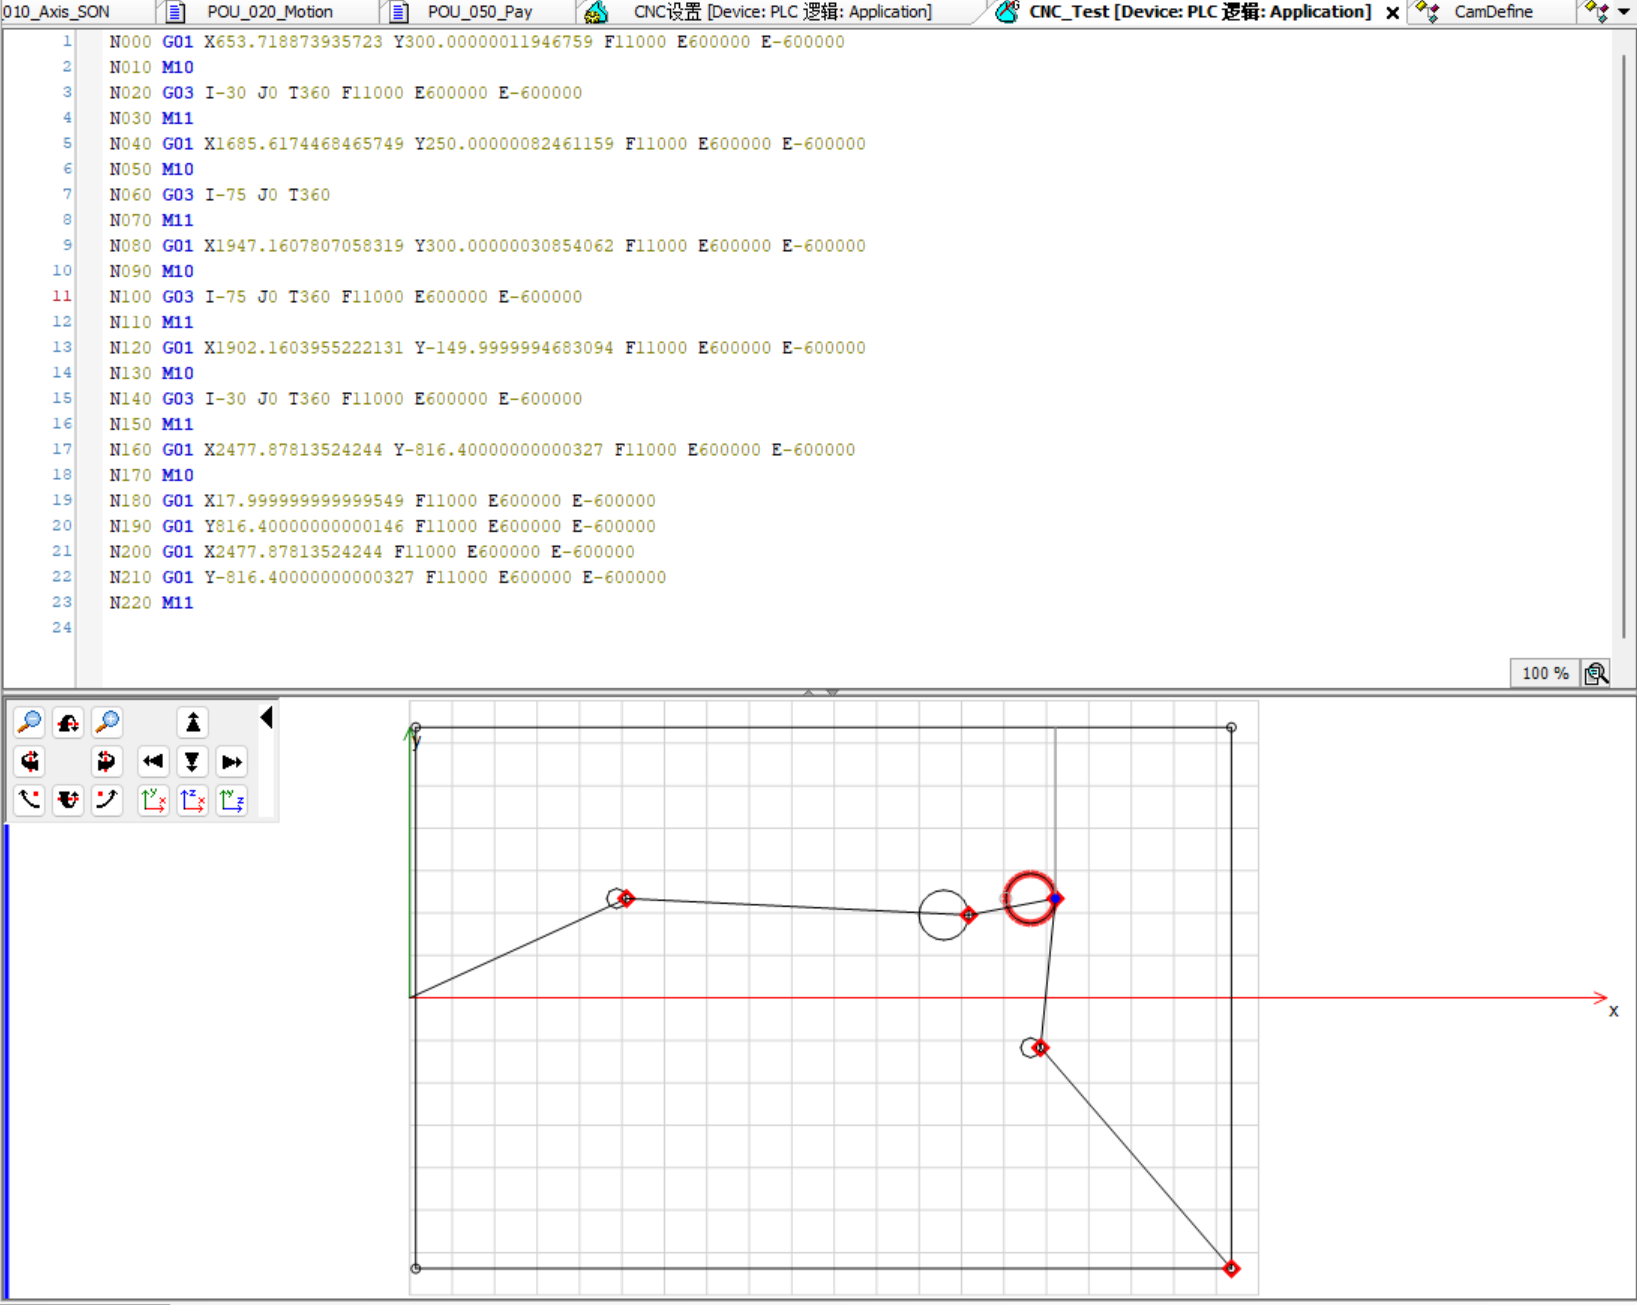
Task: Collapse the view toolbar with black triangle
Action: (266, 718)
